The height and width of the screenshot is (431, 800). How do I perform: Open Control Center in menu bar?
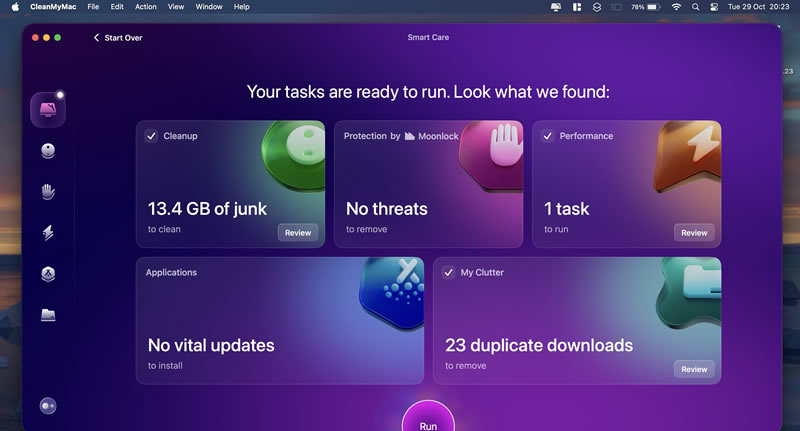click(x=714, y=7)
